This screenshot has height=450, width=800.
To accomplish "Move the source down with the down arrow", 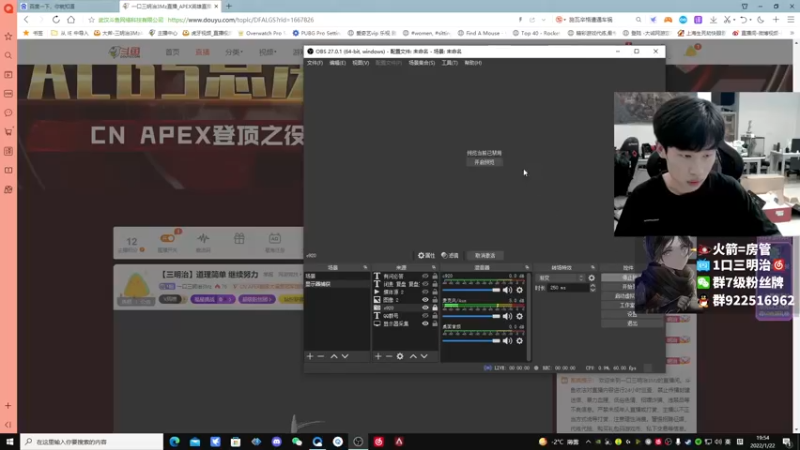I will pos(424,356).
